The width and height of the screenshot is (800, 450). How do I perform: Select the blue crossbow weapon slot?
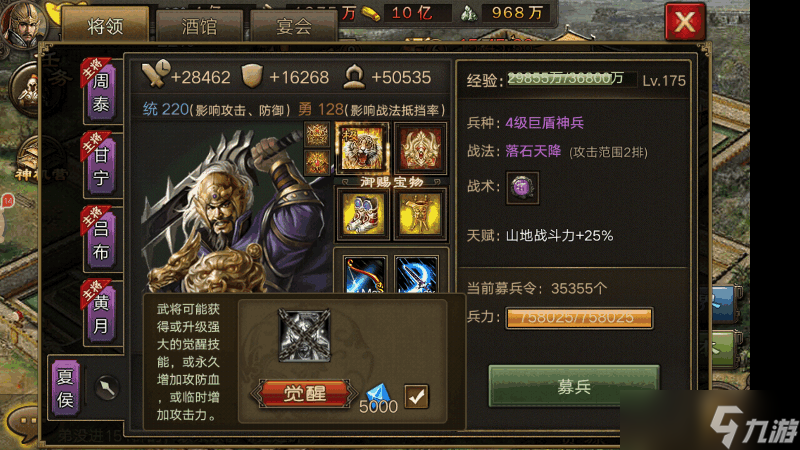click(417, 274)
